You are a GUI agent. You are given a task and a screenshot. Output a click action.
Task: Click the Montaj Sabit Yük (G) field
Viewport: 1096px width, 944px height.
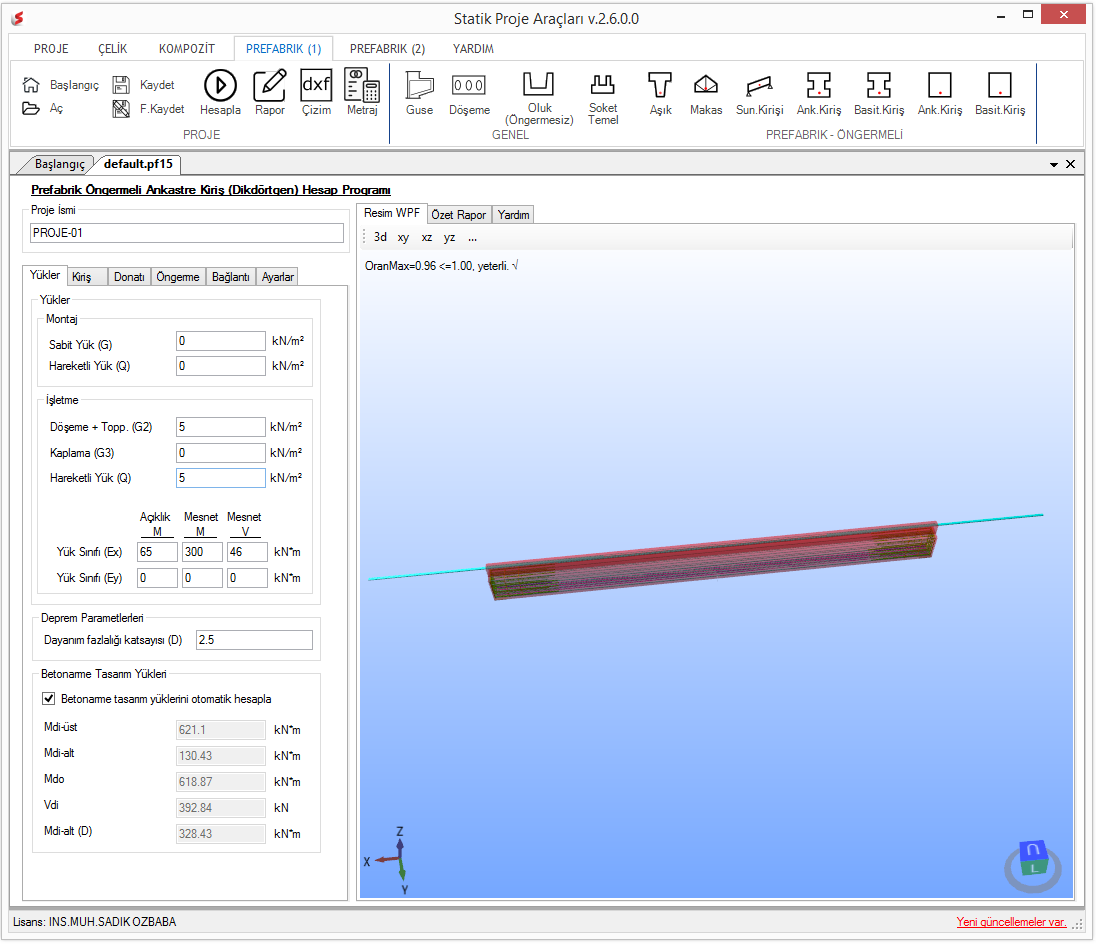pos(220,341)
